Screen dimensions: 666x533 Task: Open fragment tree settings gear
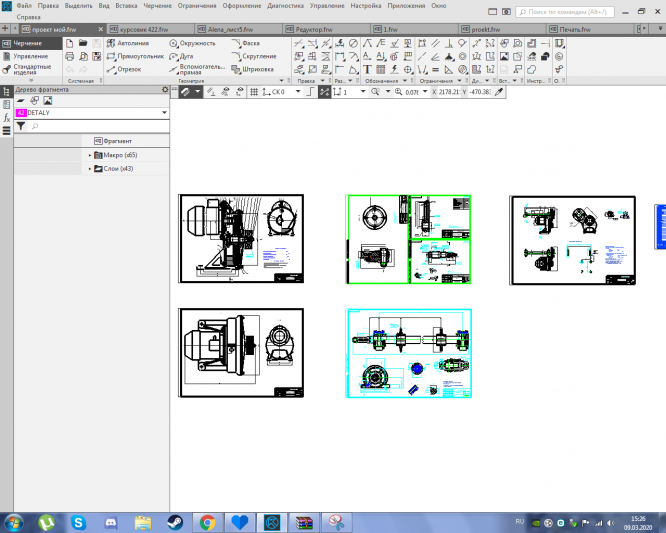click(x=165, y=90)
